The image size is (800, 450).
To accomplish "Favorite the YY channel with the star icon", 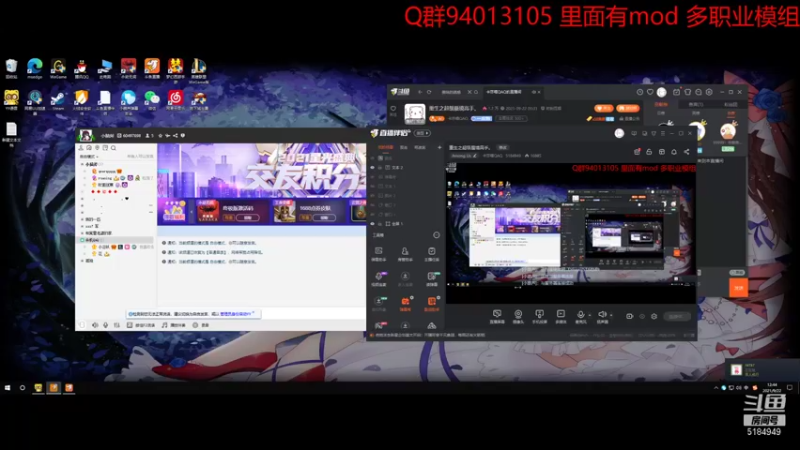I will click(x=161, y=136).
